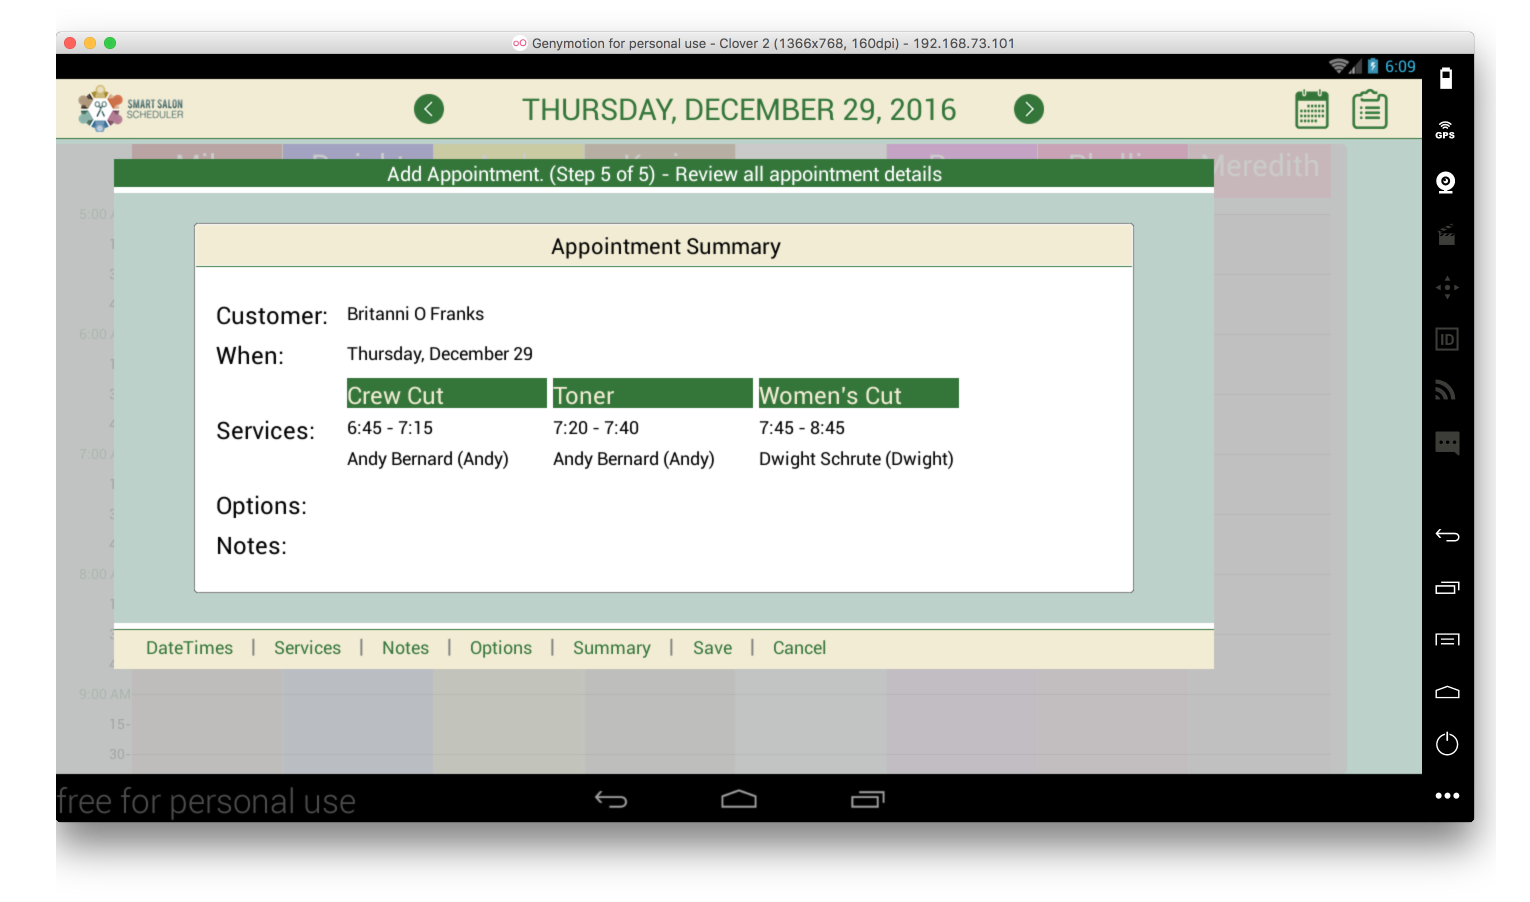The height and width of the screenshot is (902, 1530).
Task: Open Genymotion GPS widget
Action: click(x=1446, y=130)
